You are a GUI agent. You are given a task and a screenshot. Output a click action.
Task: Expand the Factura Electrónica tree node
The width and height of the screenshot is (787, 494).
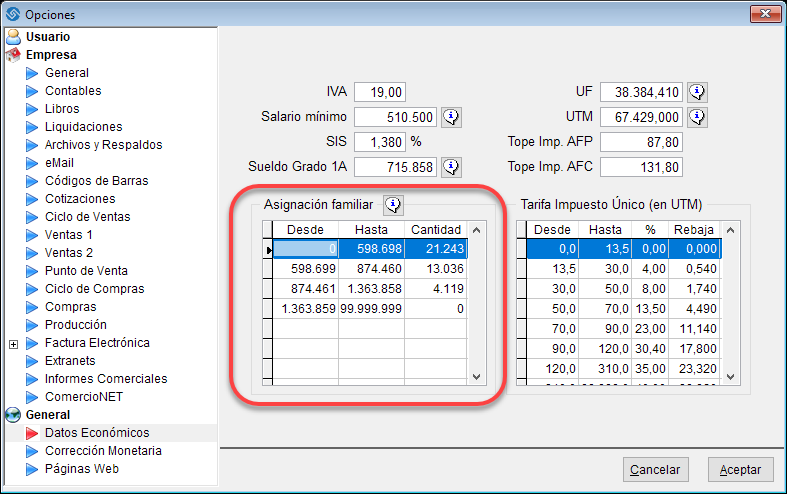click(x=14, y=344)
